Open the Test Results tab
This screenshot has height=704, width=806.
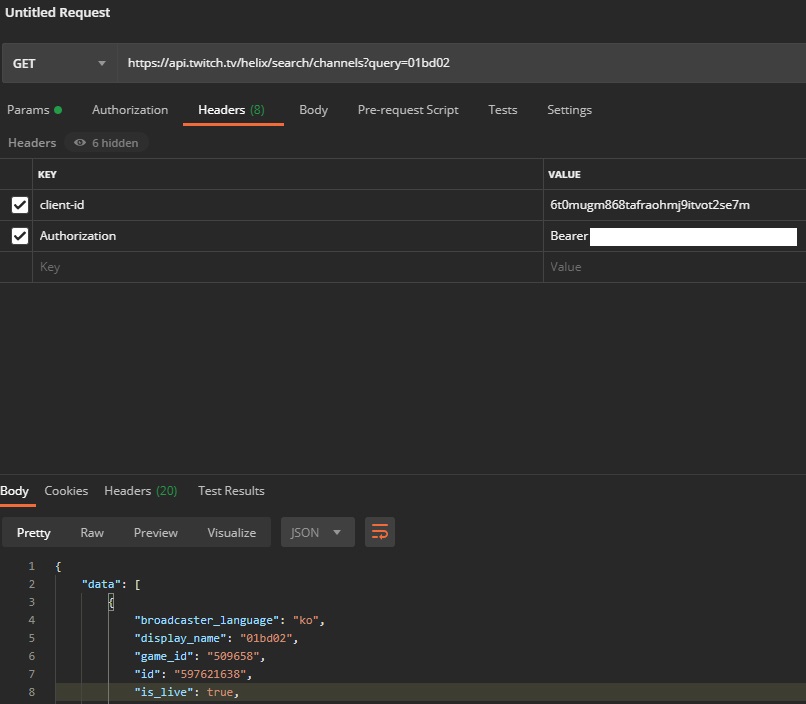(231, 491)
